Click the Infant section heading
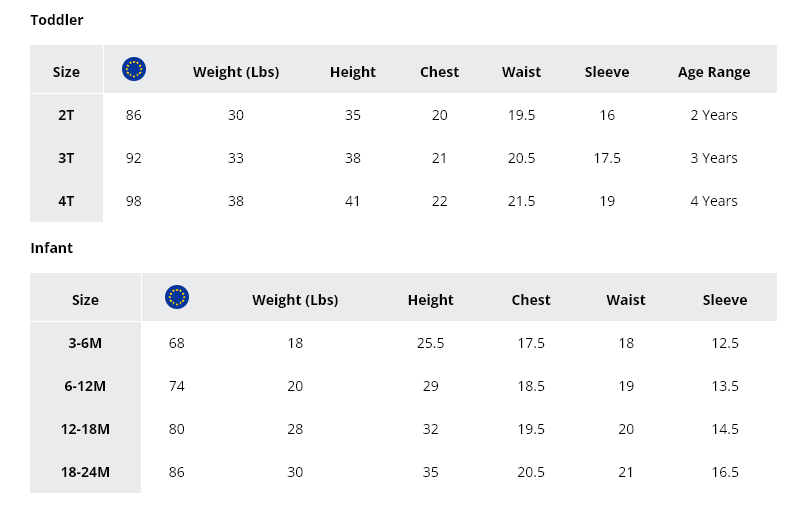Screen dimensions: 806x521 tap(51, 248)
